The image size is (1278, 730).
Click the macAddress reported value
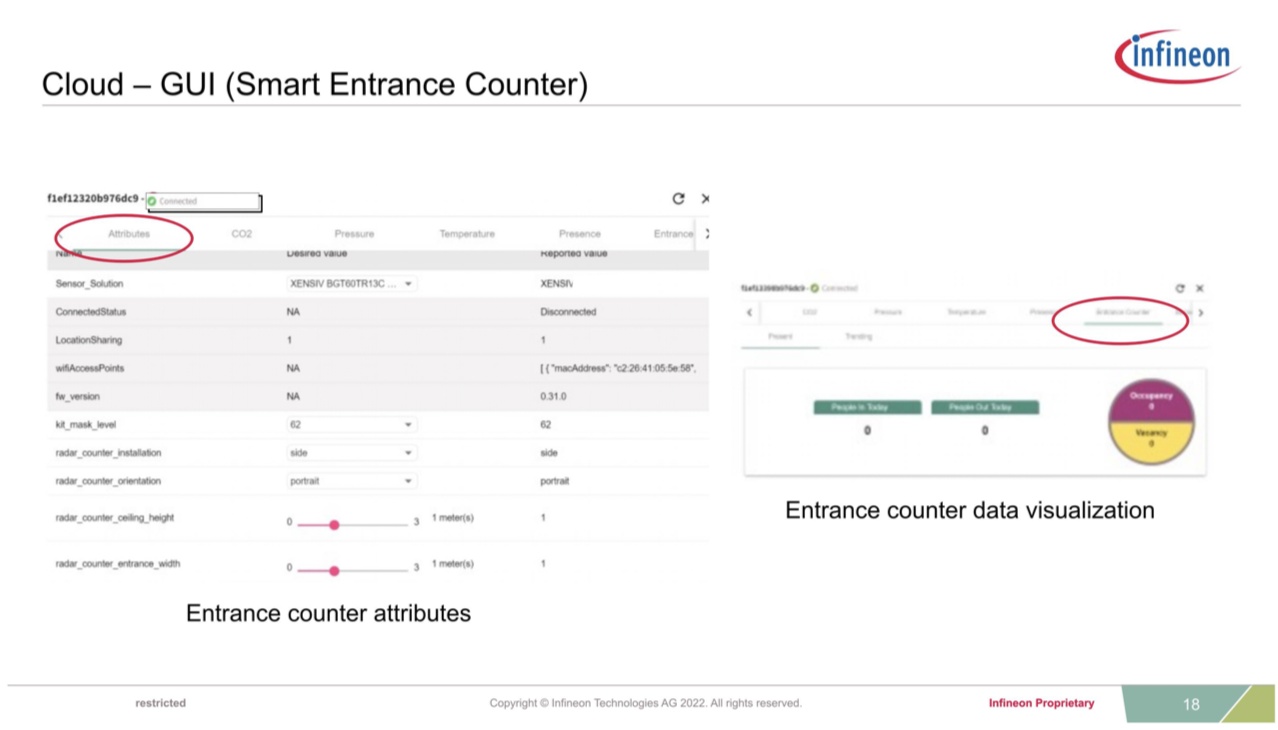tap(618, 368)
